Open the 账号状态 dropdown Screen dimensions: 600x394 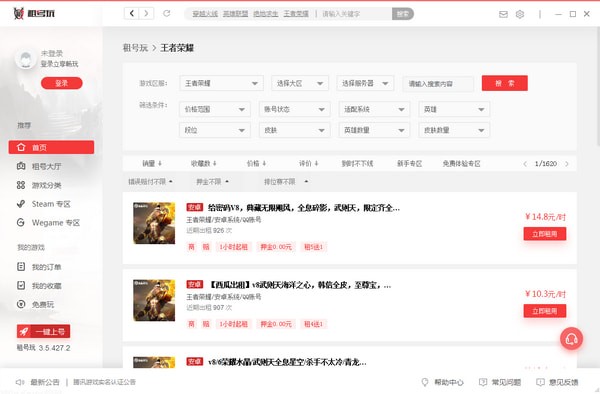295,109
